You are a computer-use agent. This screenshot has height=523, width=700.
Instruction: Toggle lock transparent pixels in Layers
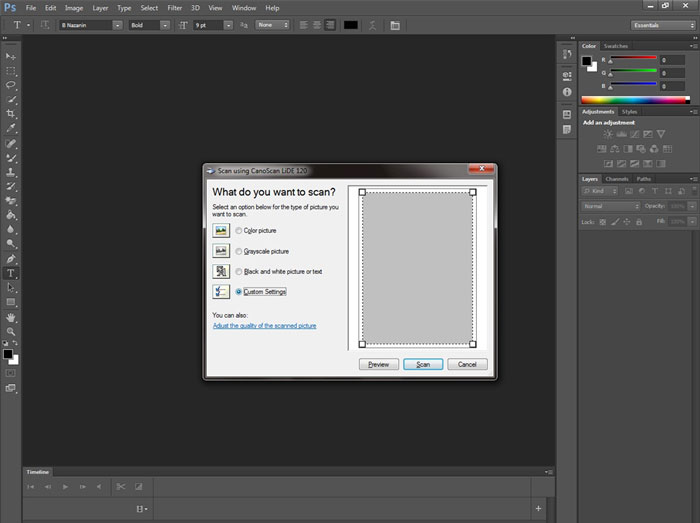pos(603,222)
